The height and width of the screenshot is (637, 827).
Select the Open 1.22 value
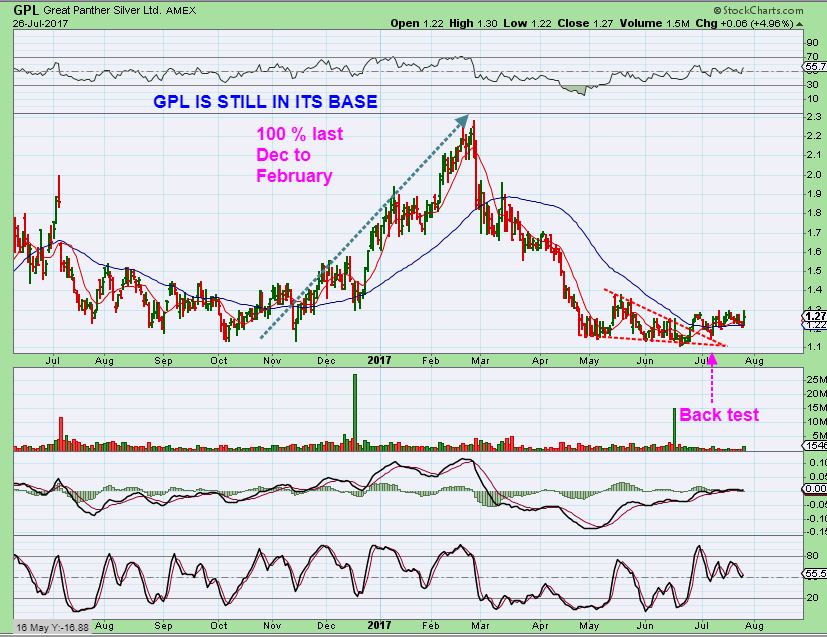417,24
